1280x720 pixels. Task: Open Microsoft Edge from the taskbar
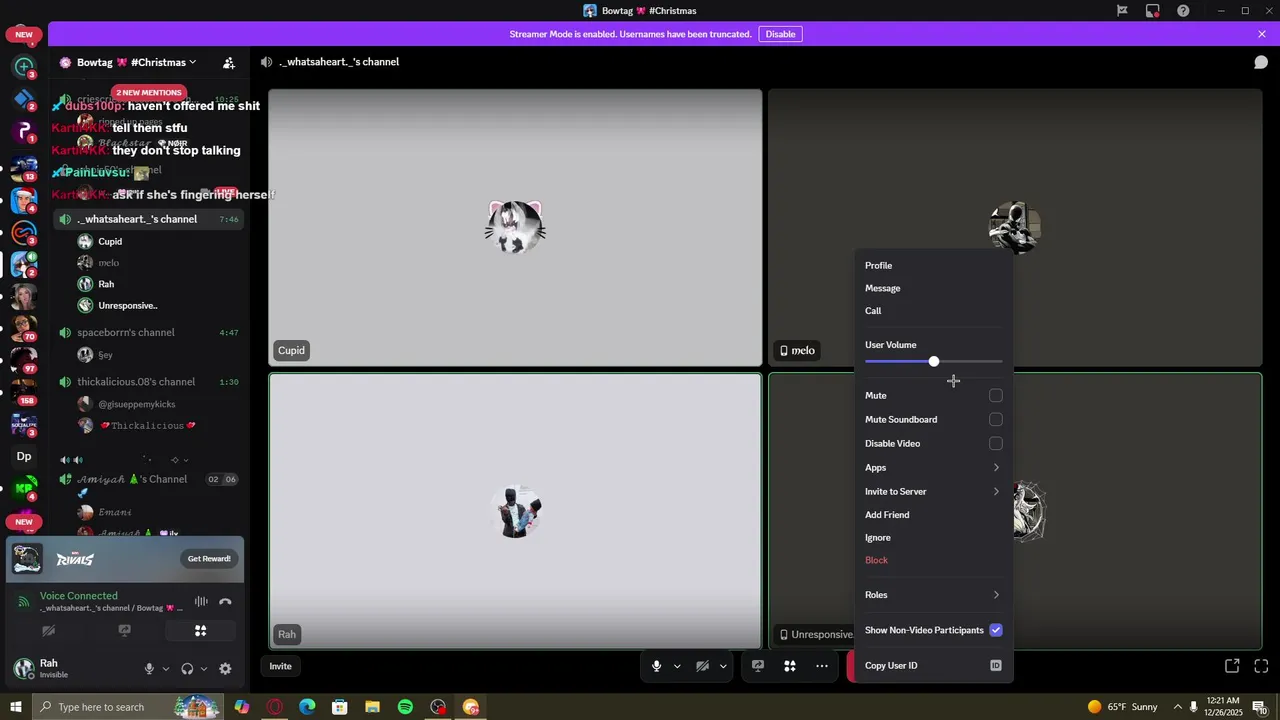tap(307, 707)
